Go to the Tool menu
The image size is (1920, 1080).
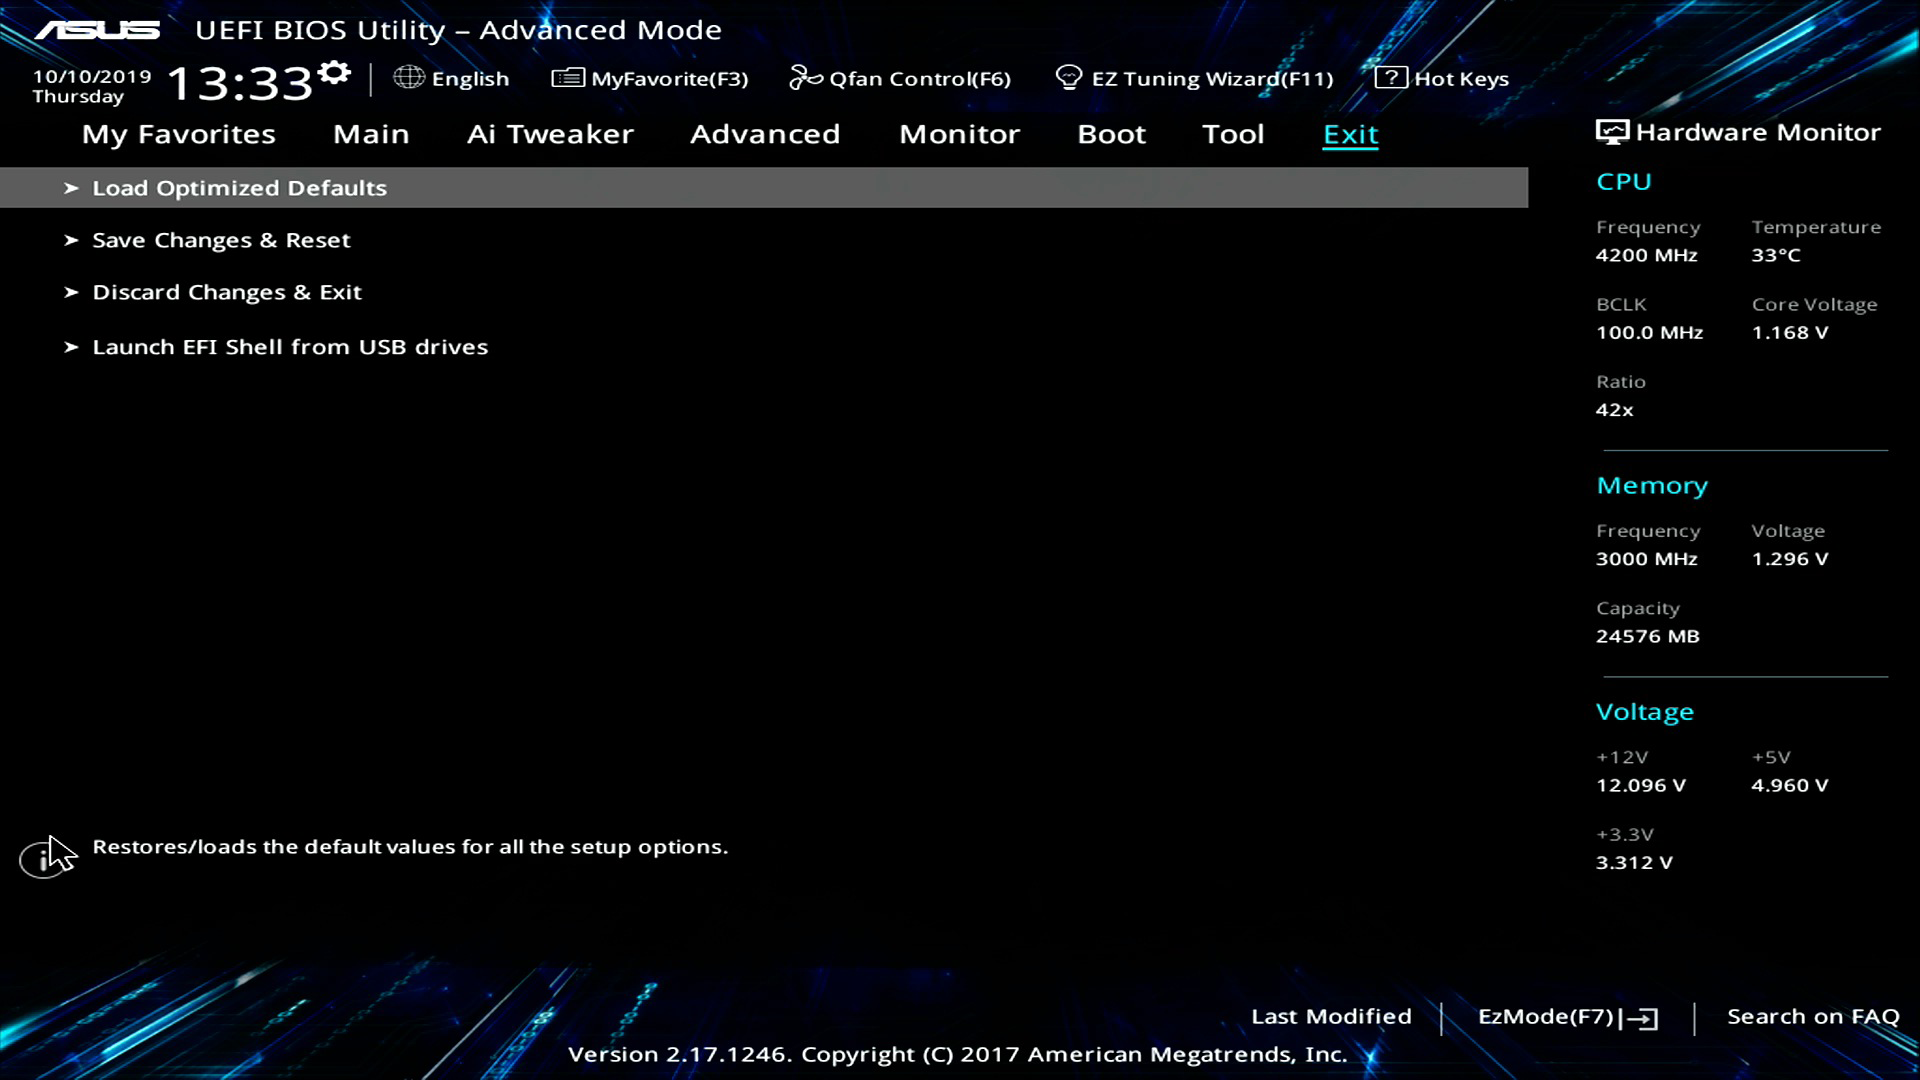[1233, 134]
